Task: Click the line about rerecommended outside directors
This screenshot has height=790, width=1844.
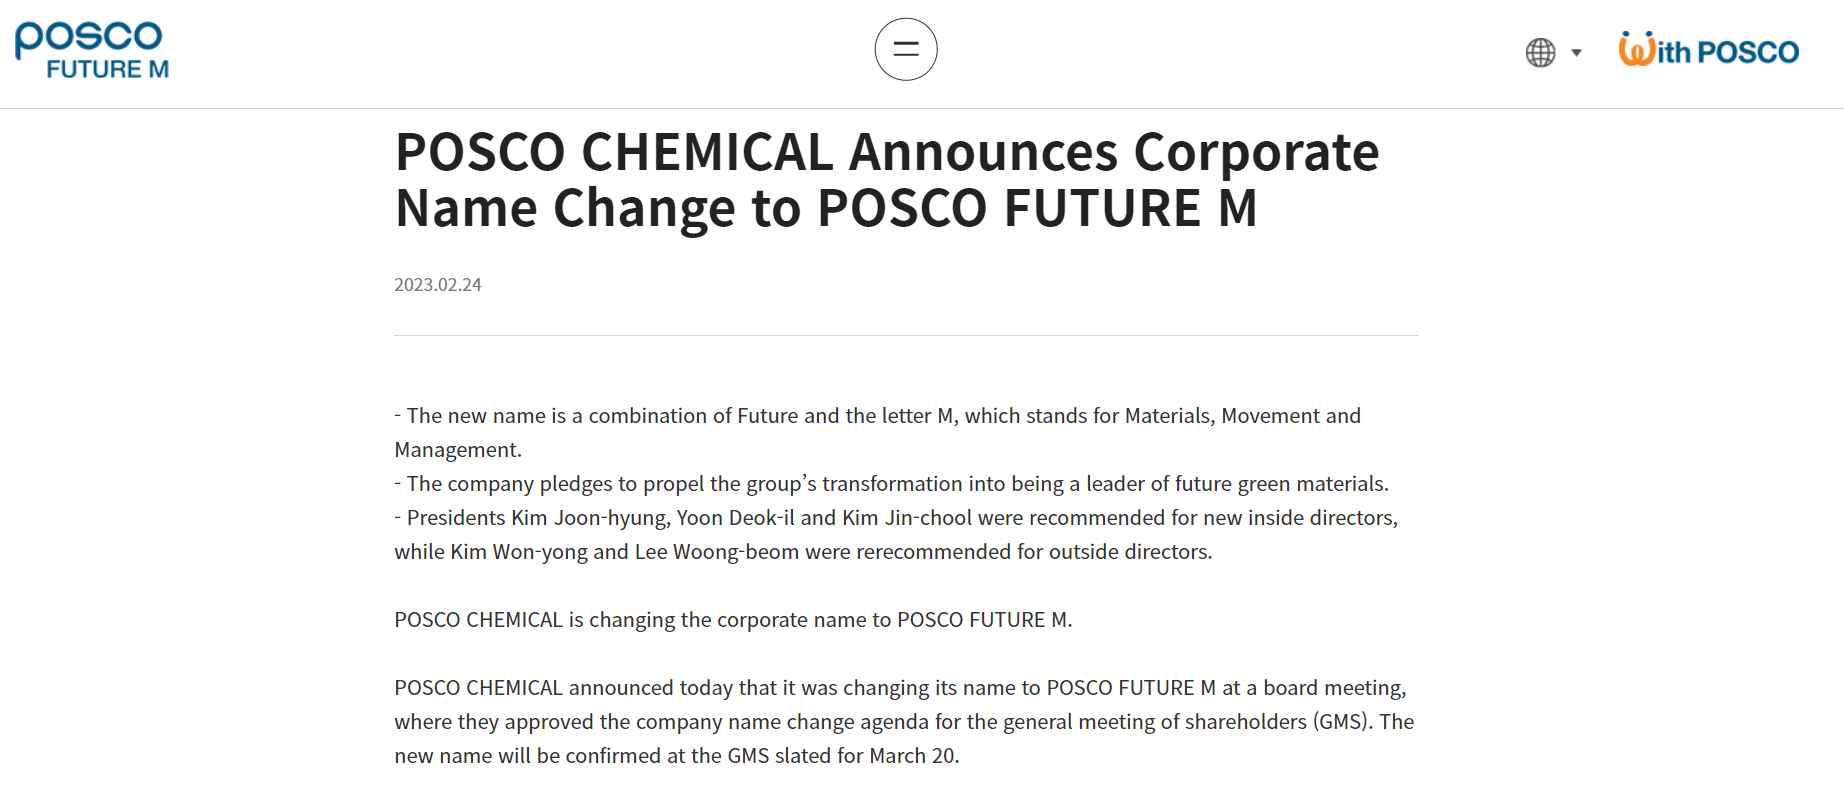Action: (x=802, y=552)
